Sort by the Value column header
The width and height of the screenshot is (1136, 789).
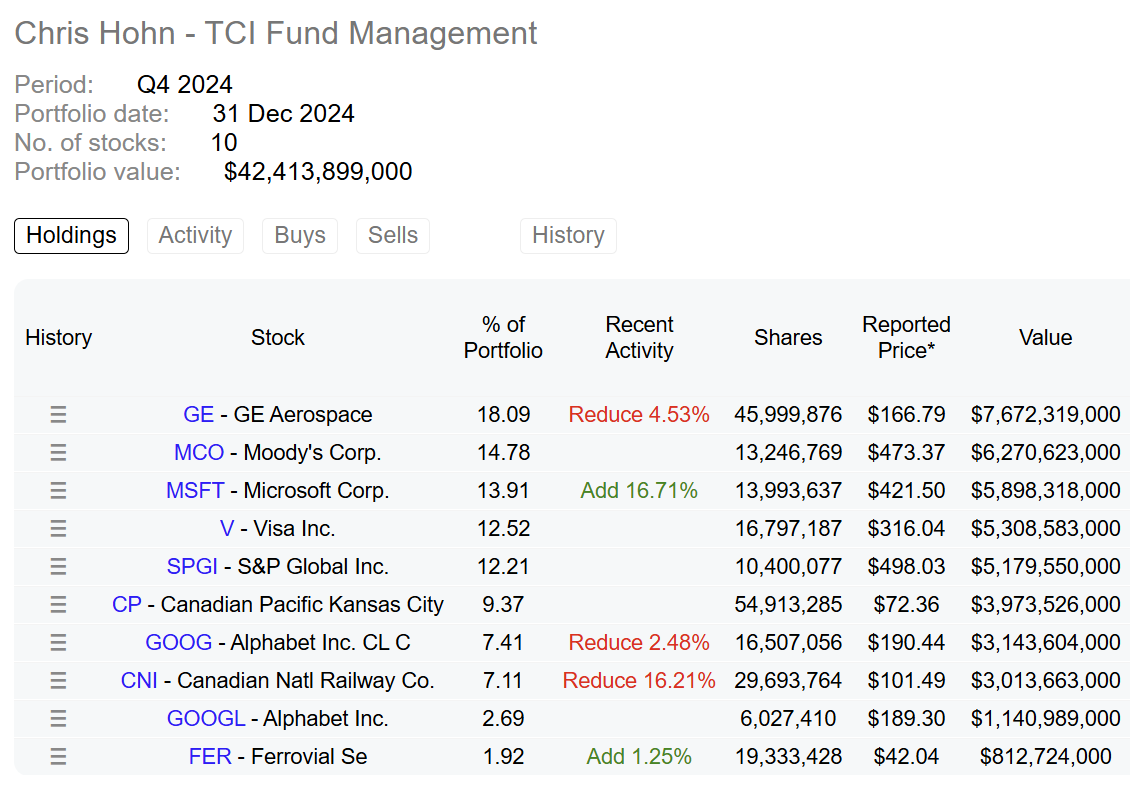(x=1045, y=338)
